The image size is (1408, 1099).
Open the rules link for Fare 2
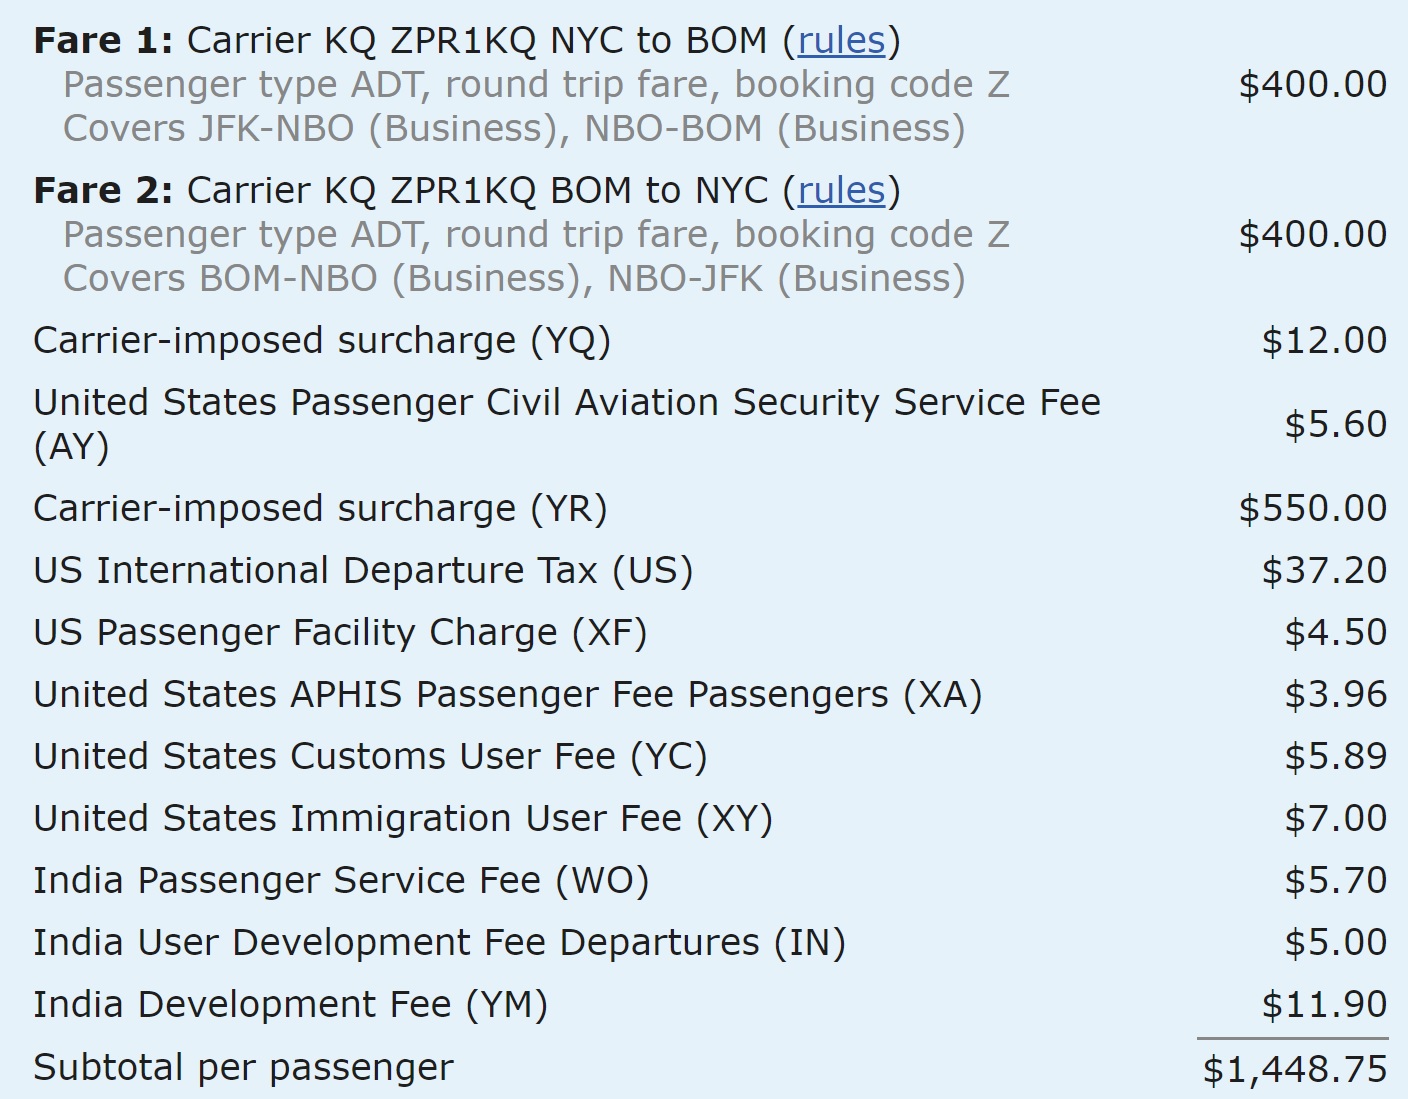(x=839, y=190)
